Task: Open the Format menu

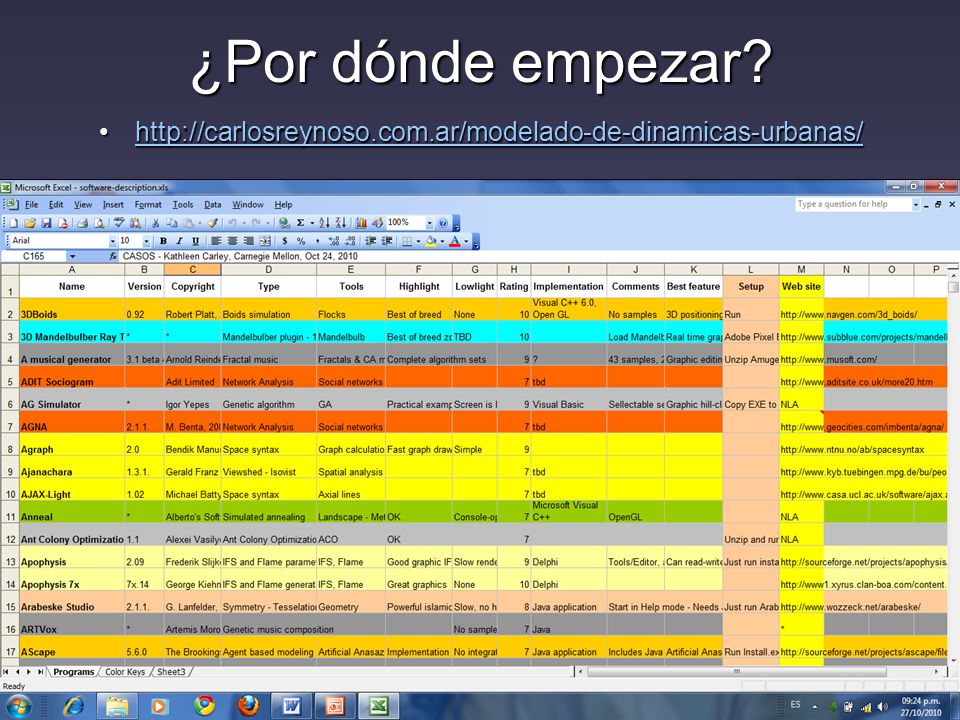Action: click(x=148, y=204)
